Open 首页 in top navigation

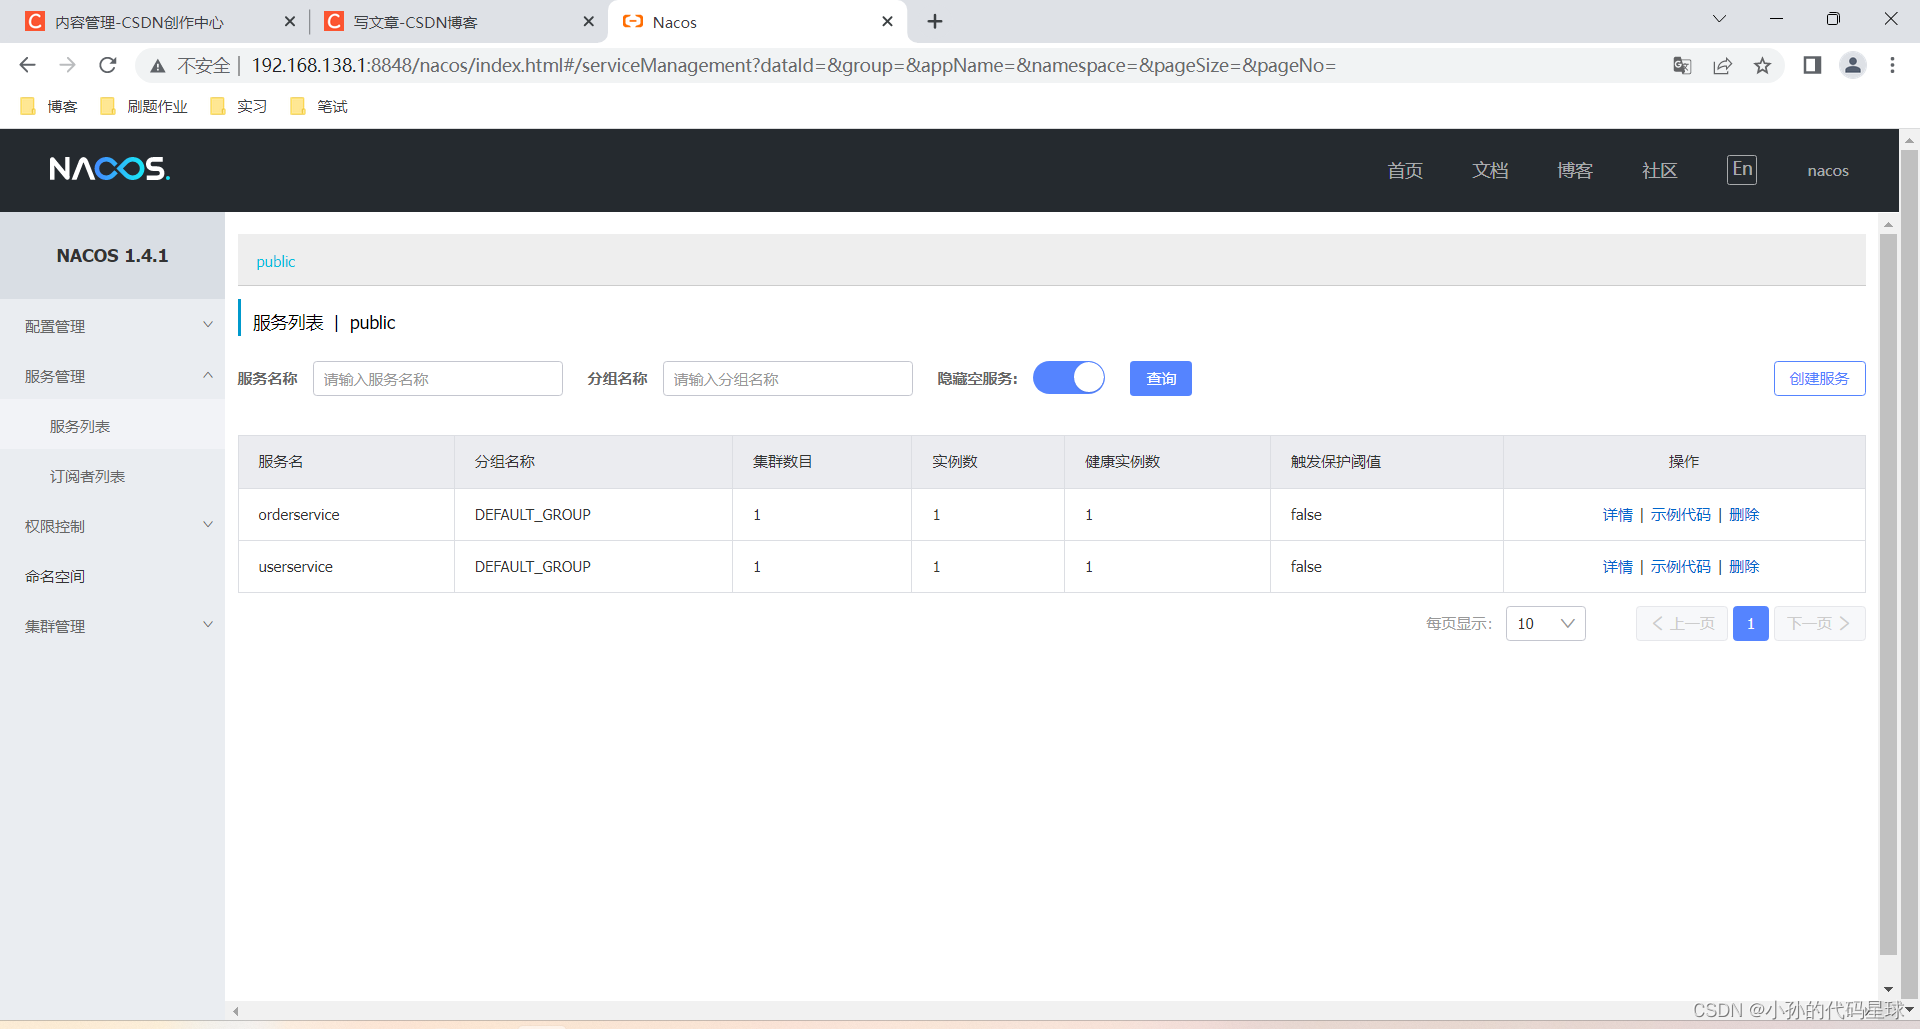click(1405, 170)
